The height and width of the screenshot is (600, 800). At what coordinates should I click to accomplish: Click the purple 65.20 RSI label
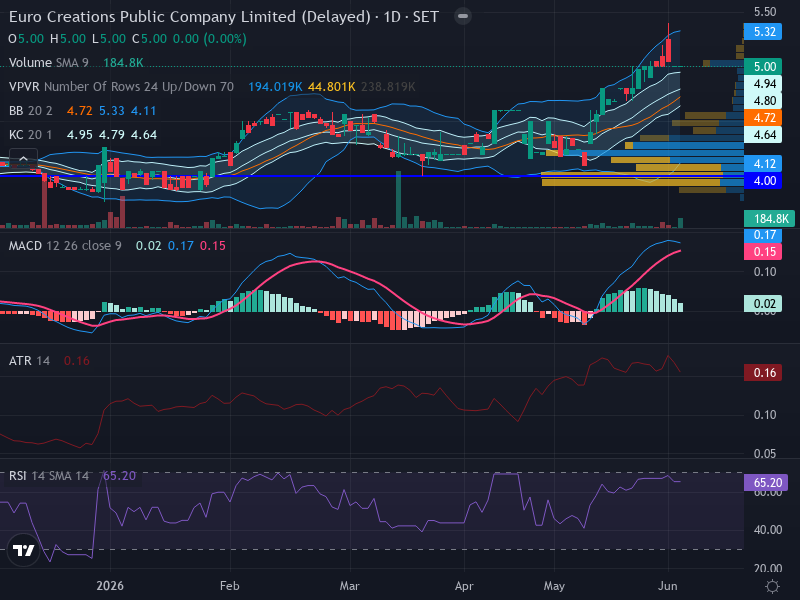766,483
